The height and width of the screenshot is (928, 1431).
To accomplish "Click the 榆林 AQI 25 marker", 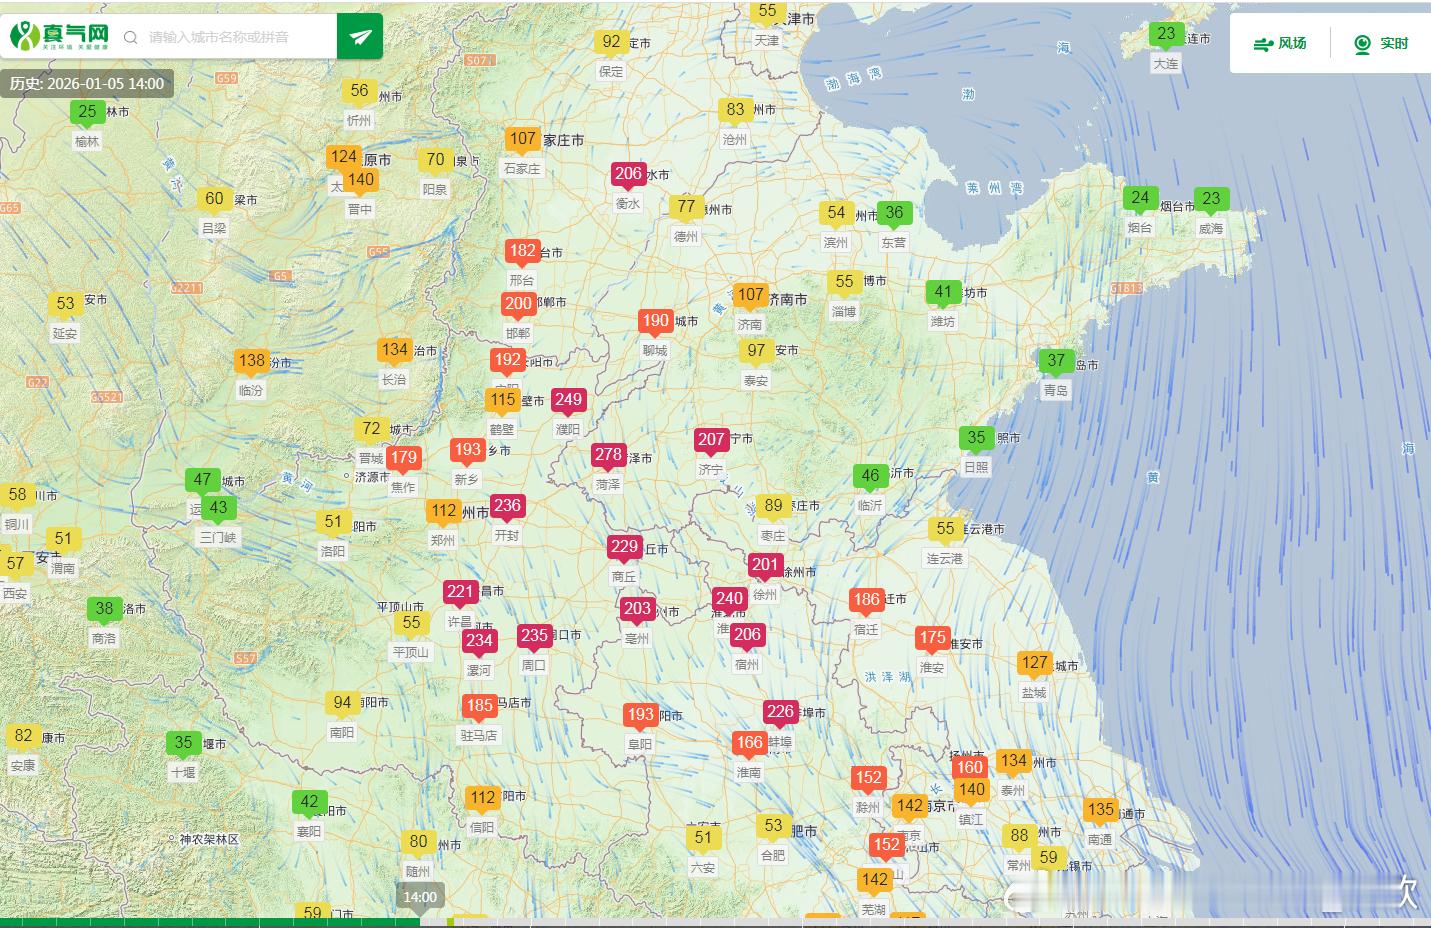I will [87, 113].
